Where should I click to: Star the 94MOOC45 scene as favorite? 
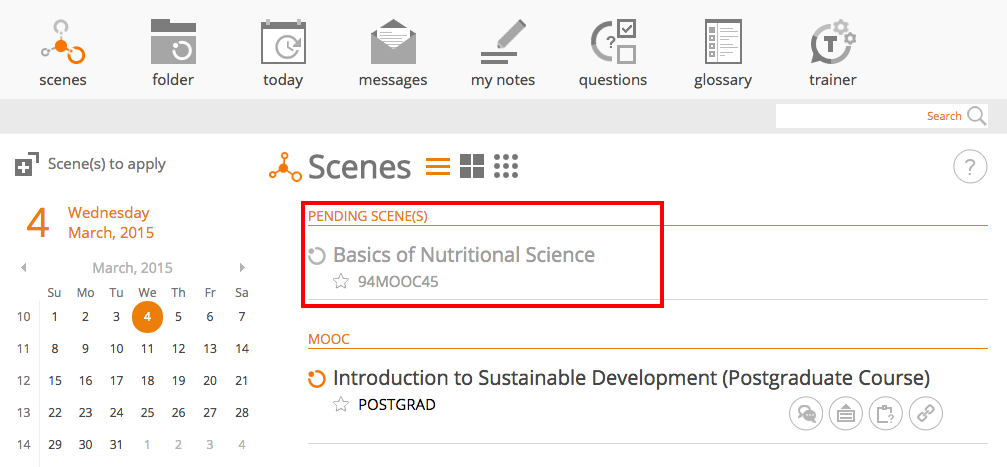[341, 281]
